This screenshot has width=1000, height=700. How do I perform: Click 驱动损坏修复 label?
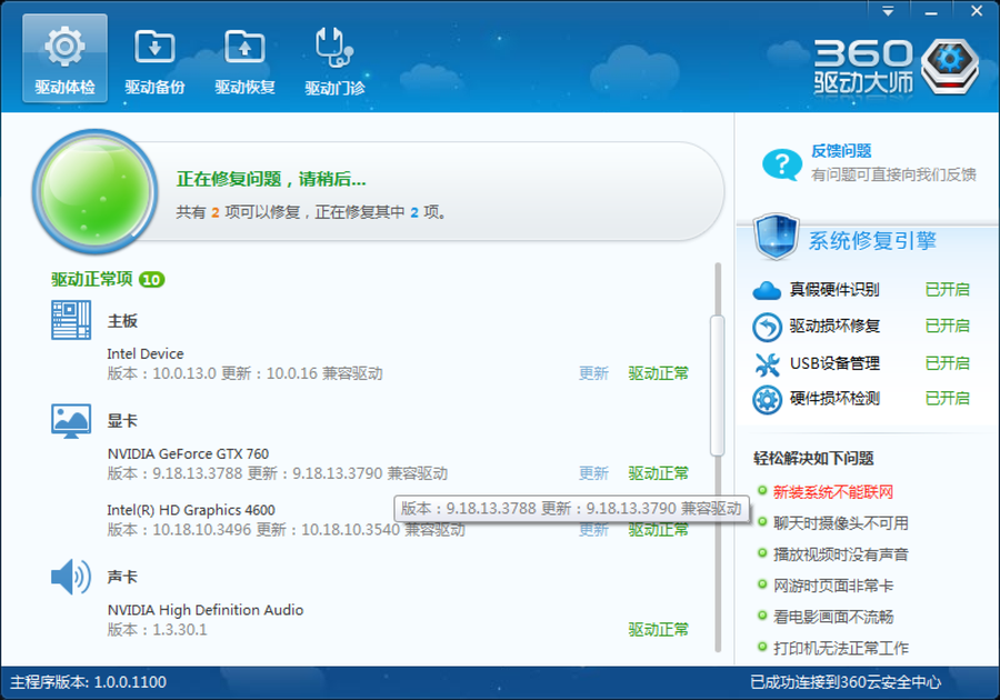(x=834, y=326)
